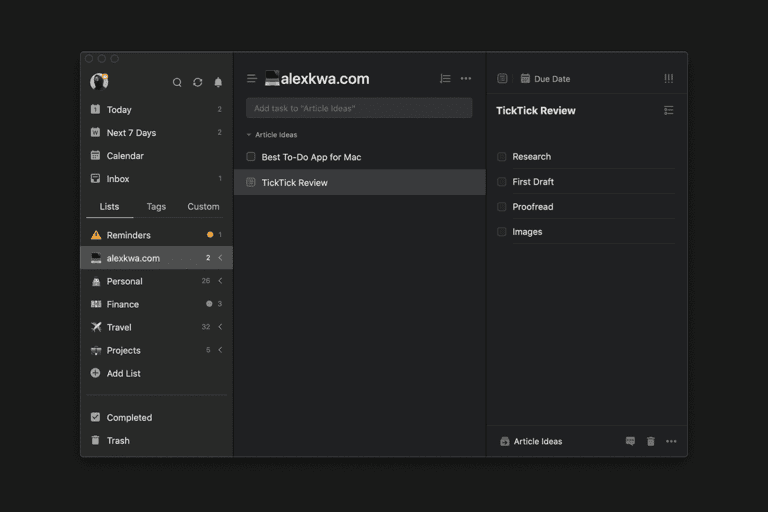Open the notifications bell
Screen dimensions: 768x512
click(x=218, y=82)
